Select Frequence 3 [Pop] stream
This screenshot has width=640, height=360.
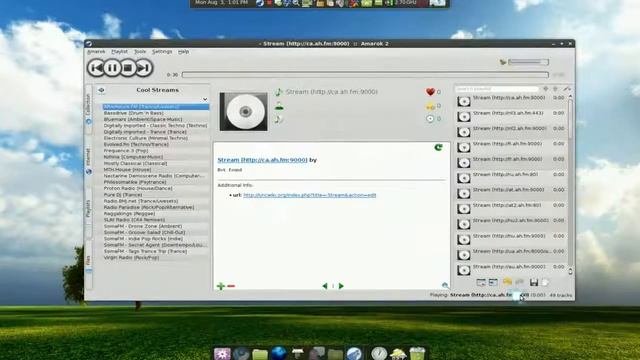click(126, 151)
